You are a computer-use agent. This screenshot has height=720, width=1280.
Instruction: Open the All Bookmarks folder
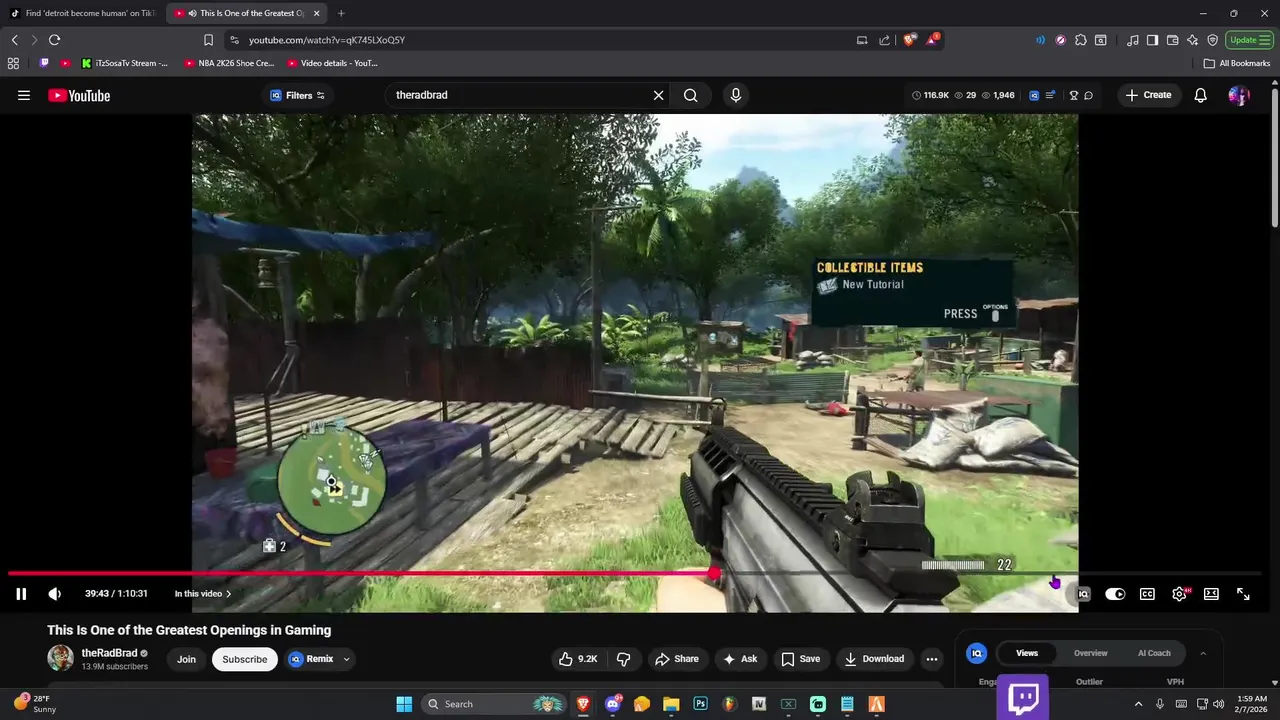coord(1237,63)
